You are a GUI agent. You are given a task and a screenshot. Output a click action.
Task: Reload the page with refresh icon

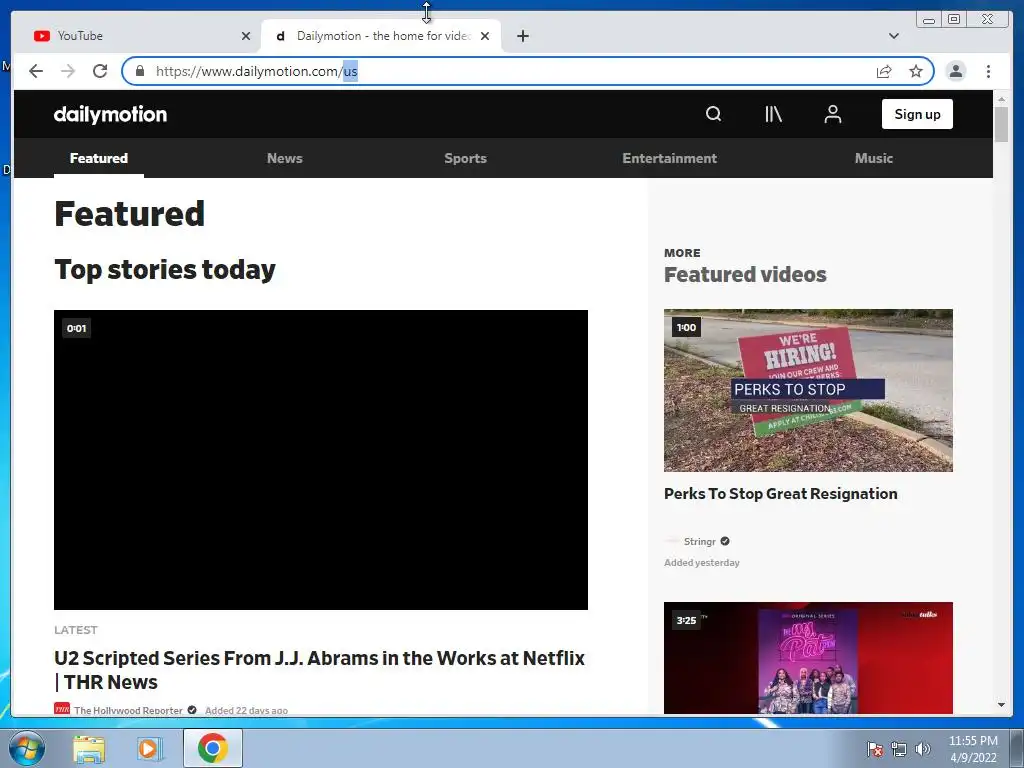click(100, 71)
